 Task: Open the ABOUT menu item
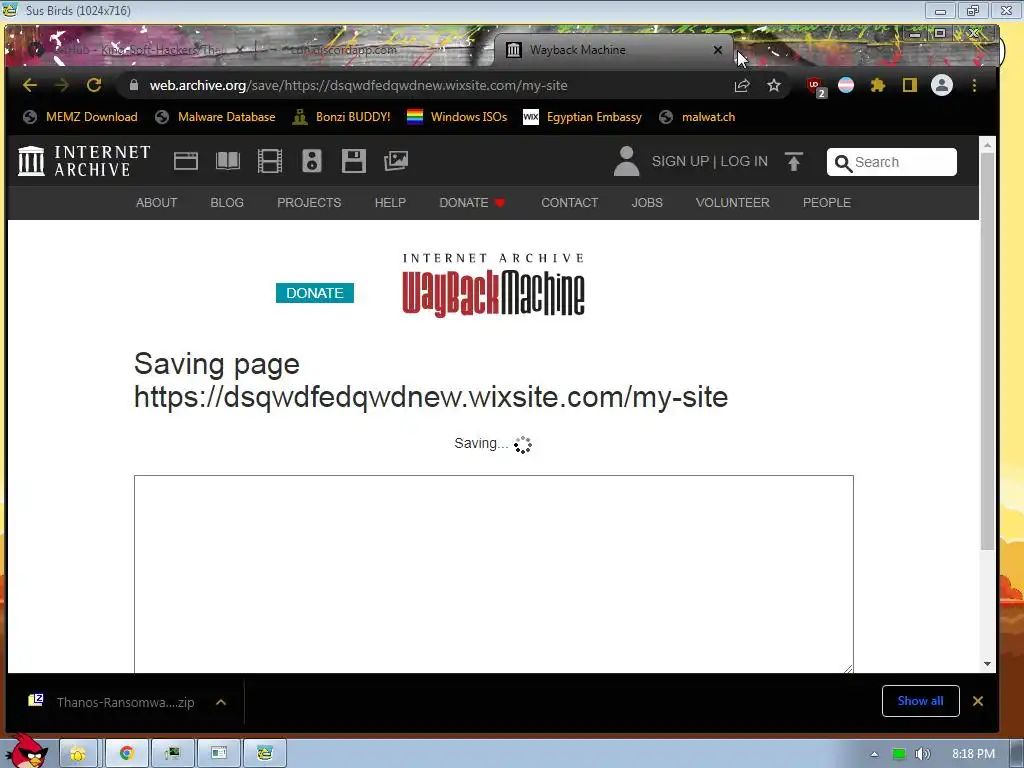click(156, 202)
